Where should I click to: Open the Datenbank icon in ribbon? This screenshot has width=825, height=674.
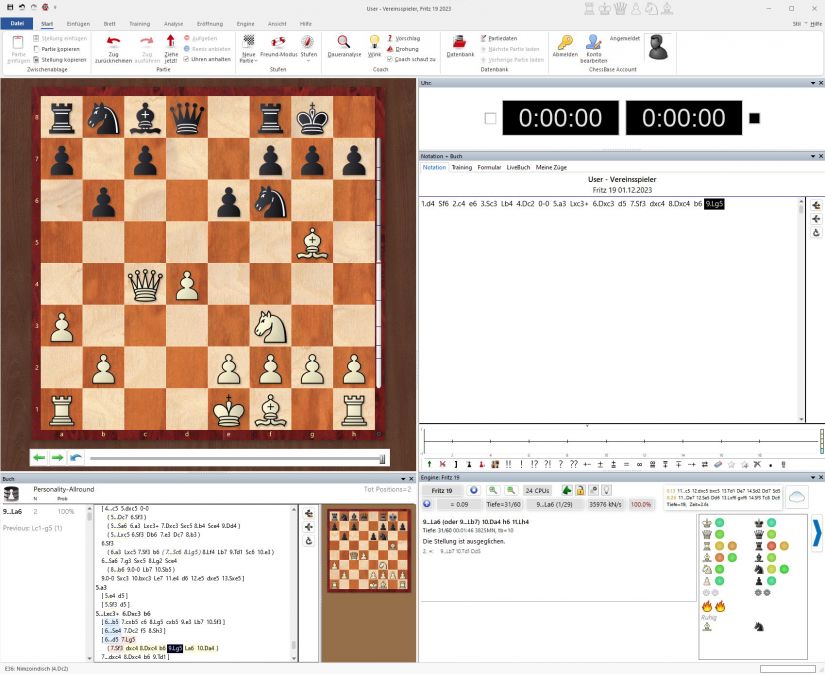click(x=460, y=41)
